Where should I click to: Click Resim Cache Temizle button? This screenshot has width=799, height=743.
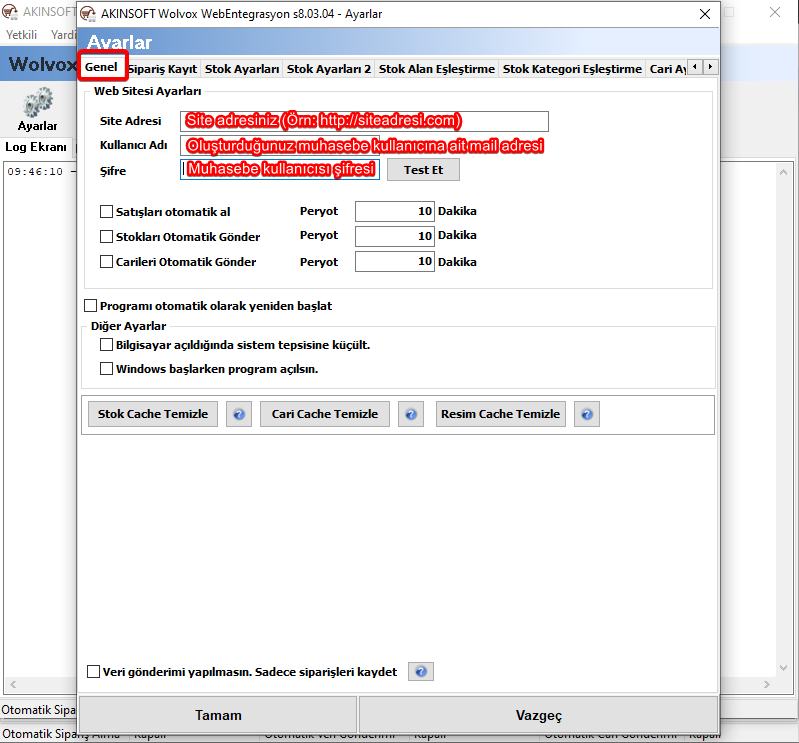pyautogui.click(x=500, y=414)
